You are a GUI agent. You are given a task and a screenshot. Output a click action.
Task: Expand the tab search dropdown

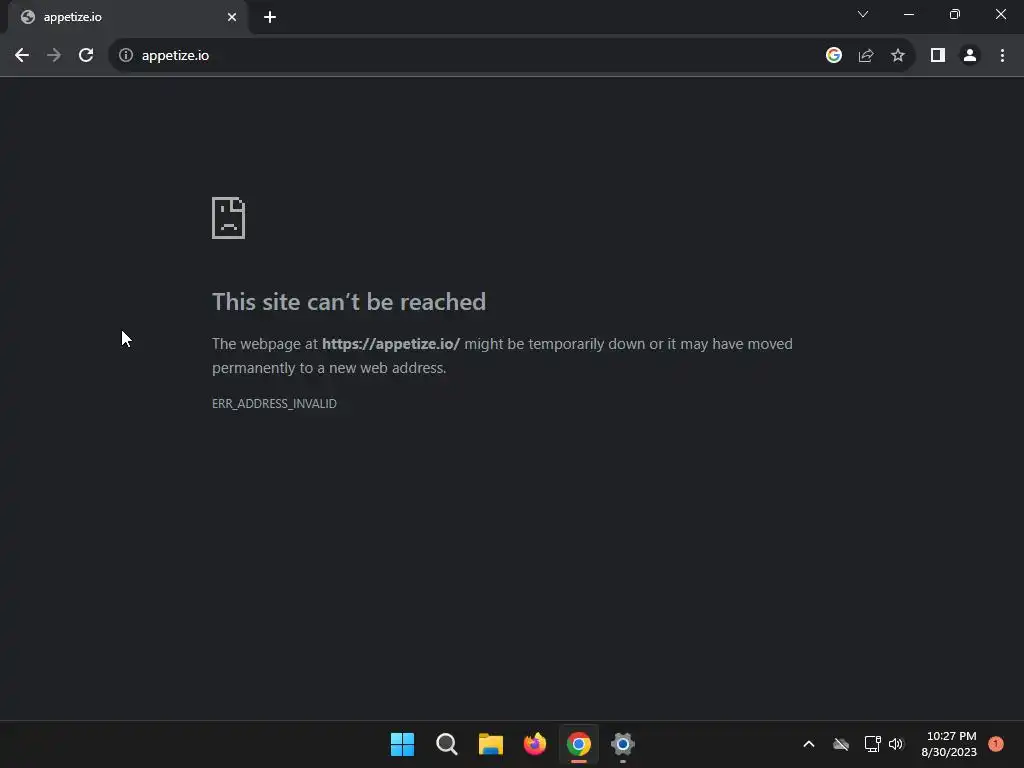coord(863,14)
